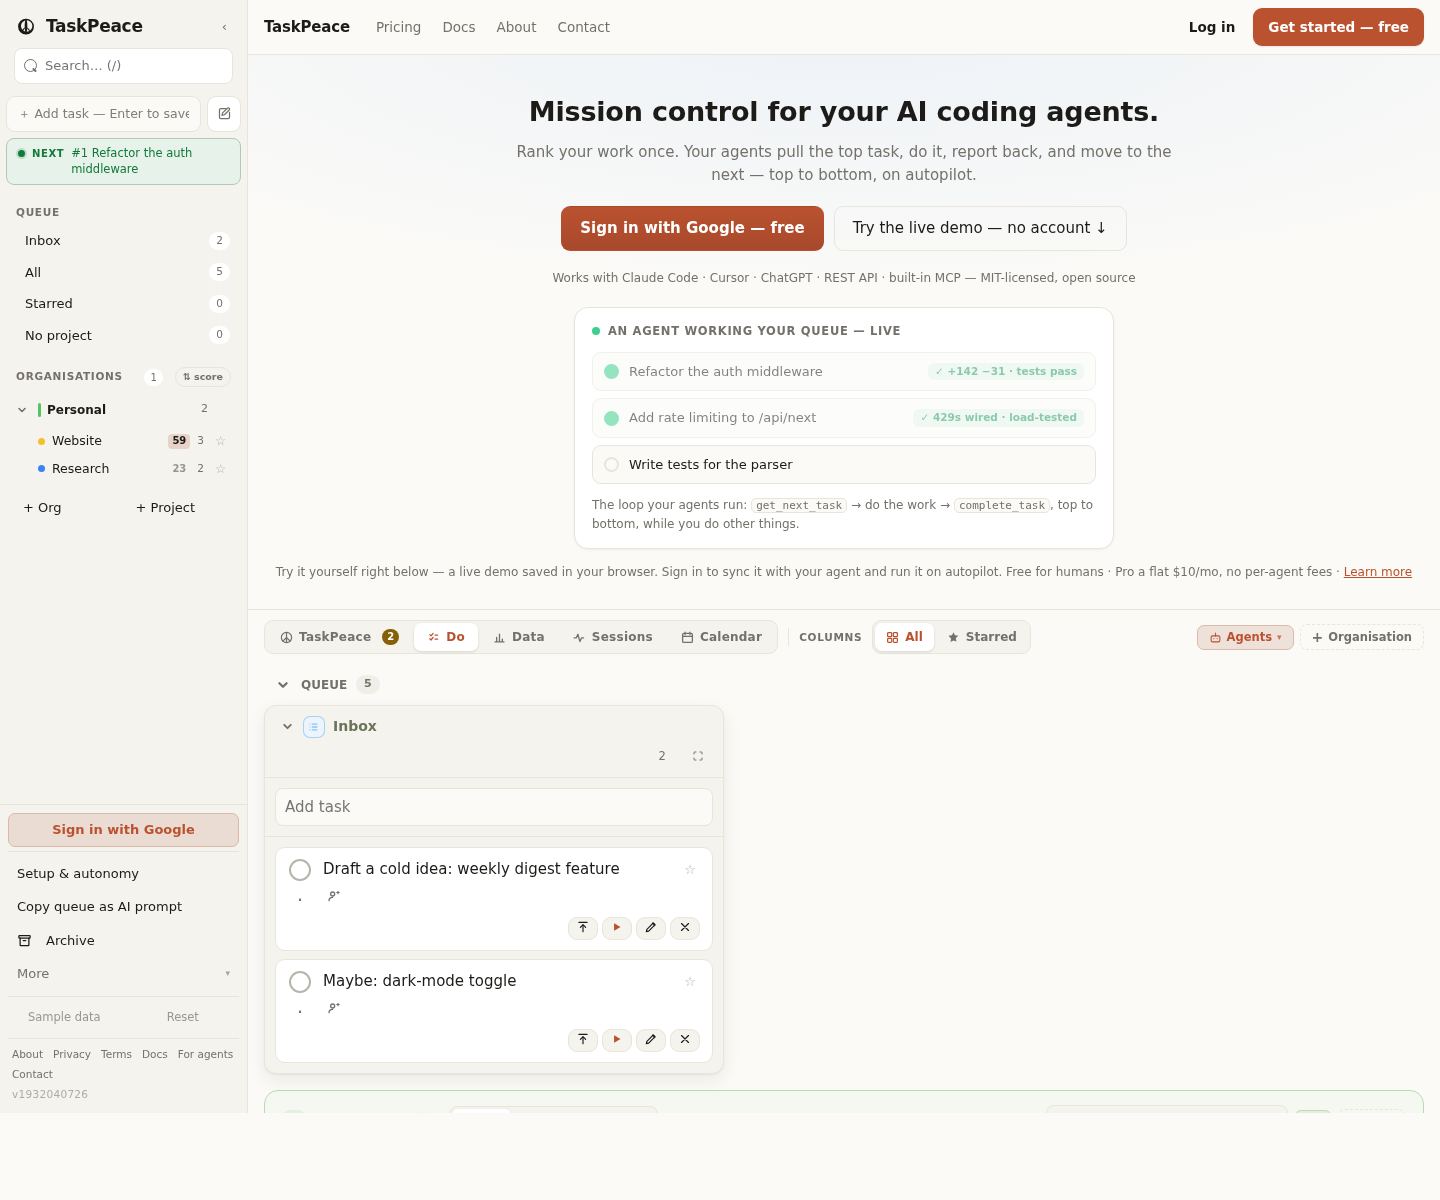Start the 'Draft a cold idea' task with play button
Image resolution: width=1440 pixels, height=1200 pixels.
point(617,928)
